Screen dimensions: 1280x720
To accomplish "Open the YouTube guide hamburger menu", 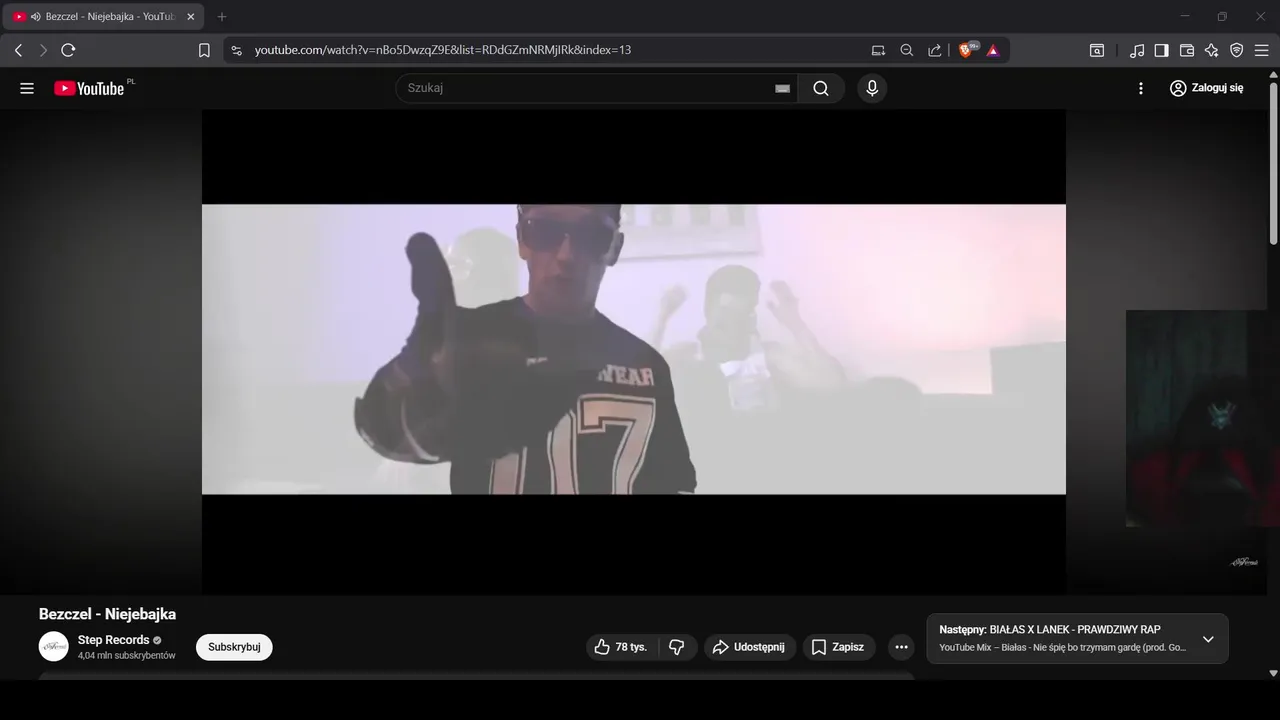I will (27, 88).
